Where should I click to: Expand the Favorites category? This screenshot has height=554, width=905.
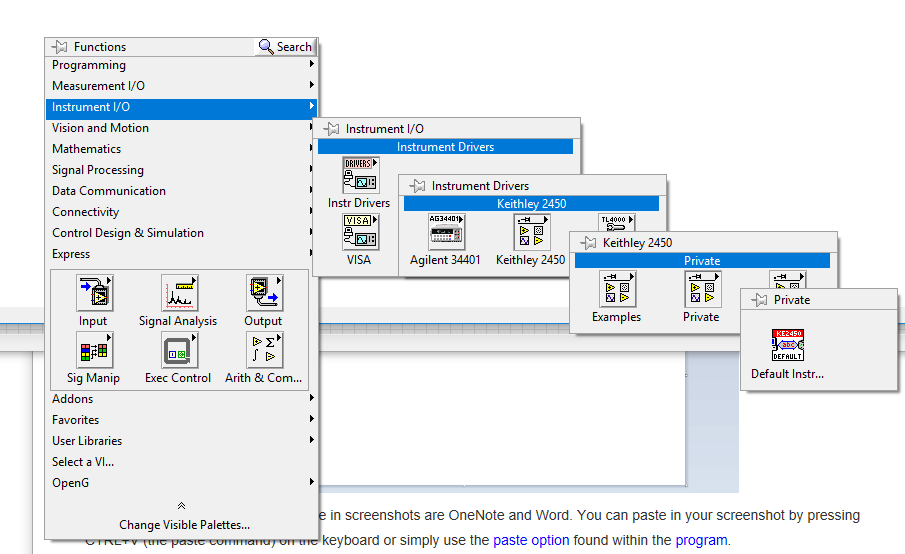[181, 420]
